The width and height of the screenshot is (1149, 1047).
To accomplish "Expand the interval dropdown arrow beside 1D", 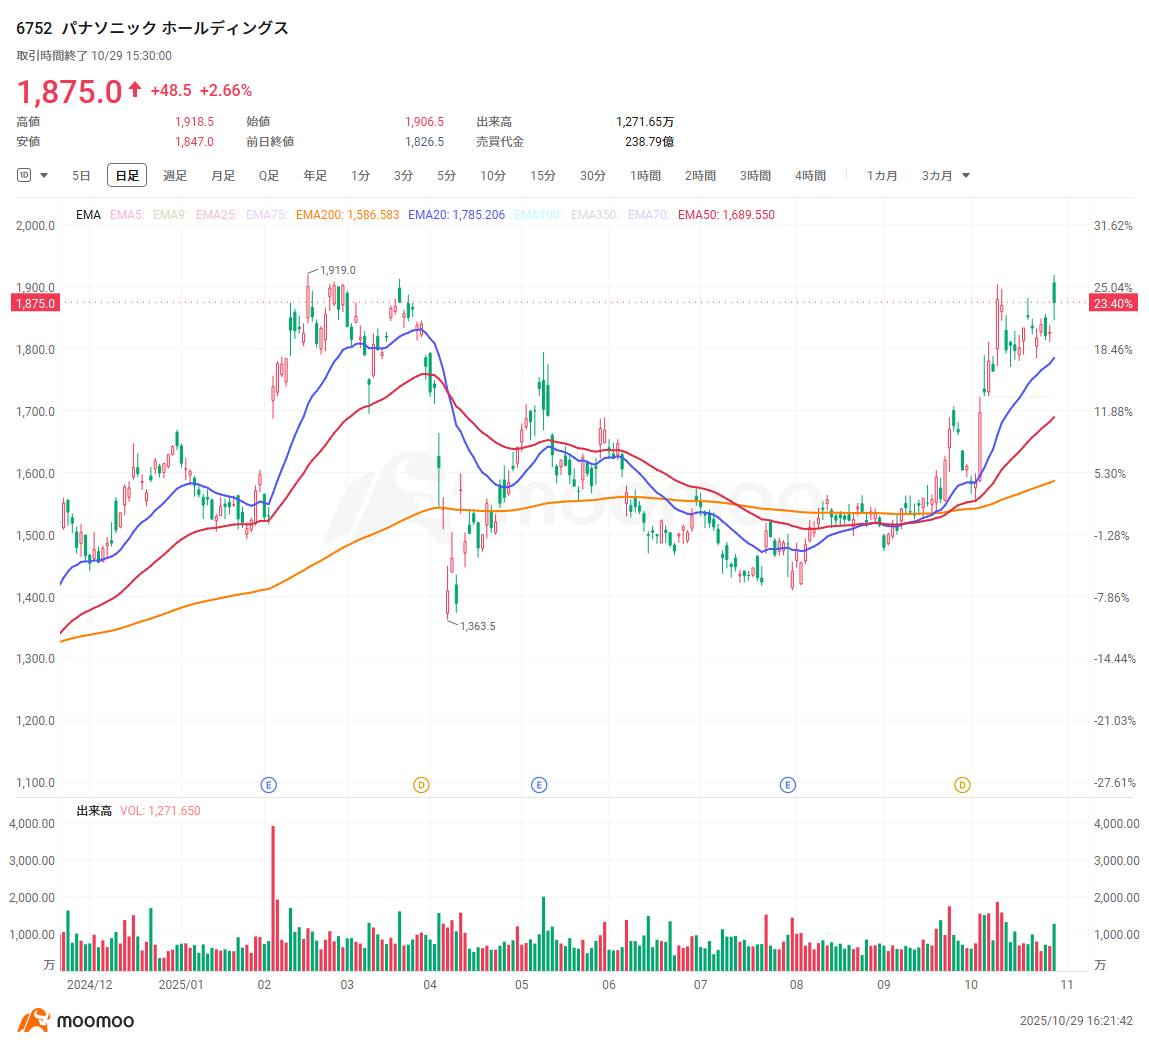I will [44, 176].
